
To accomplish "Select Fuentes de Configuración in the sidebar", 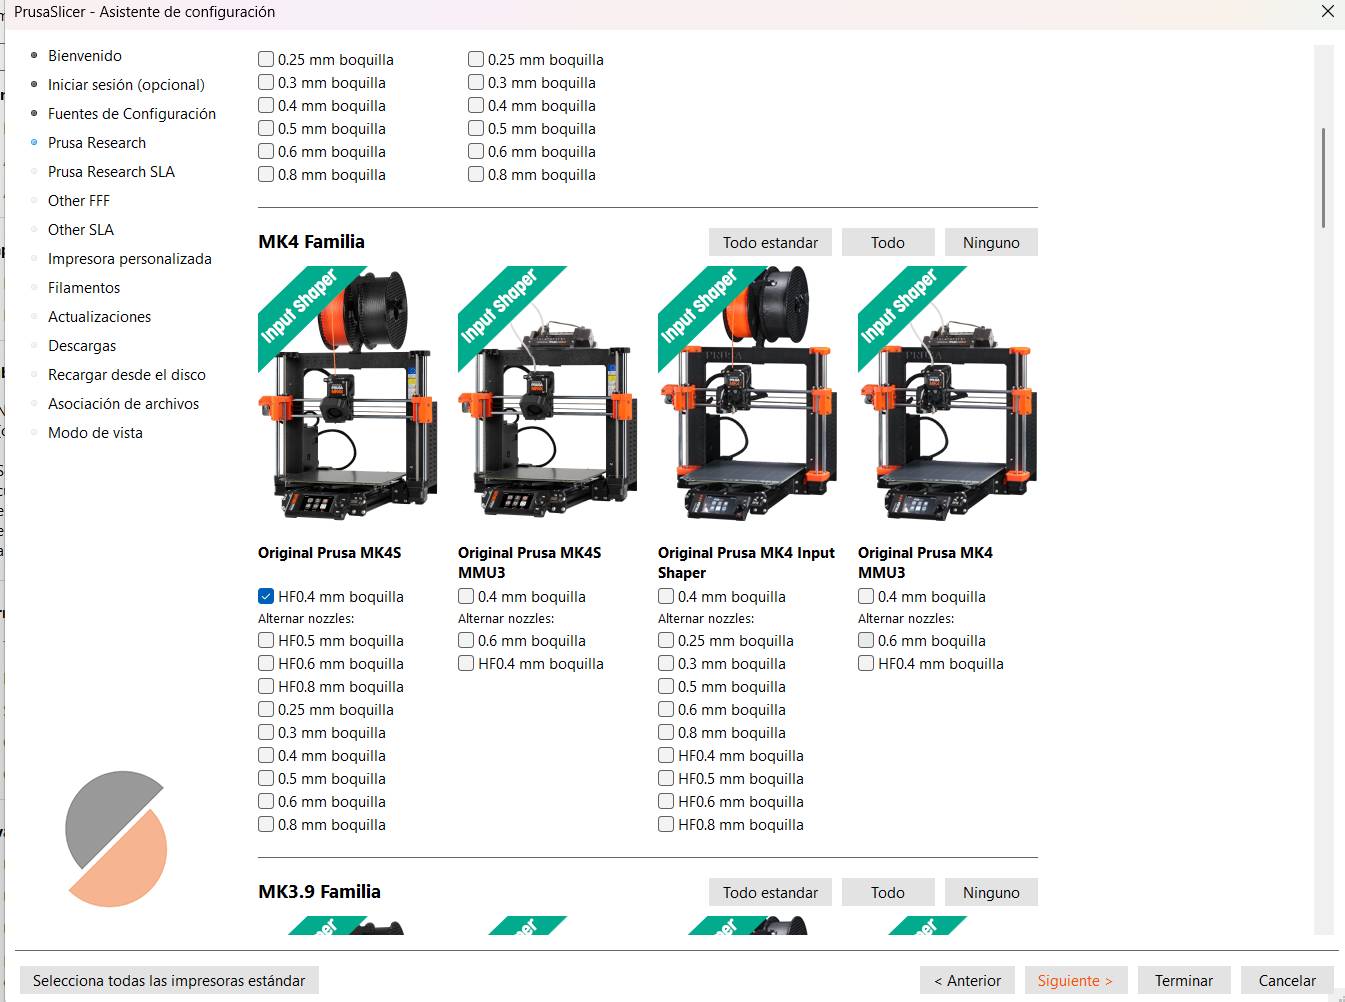I will pyautogui.click(x=132, y=114).
